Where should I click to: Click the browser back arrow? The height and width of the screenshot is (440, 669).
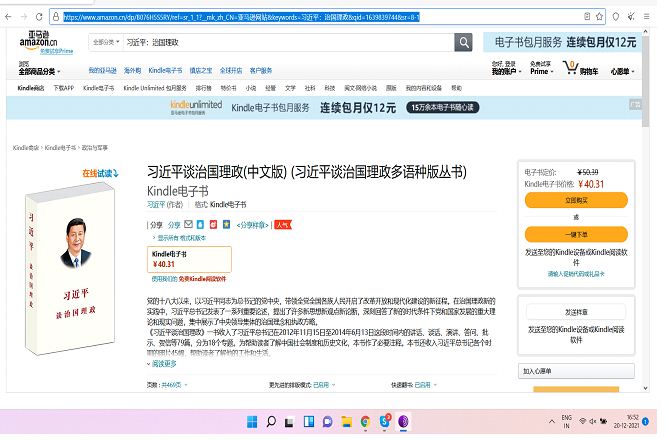tap(8, 17)
